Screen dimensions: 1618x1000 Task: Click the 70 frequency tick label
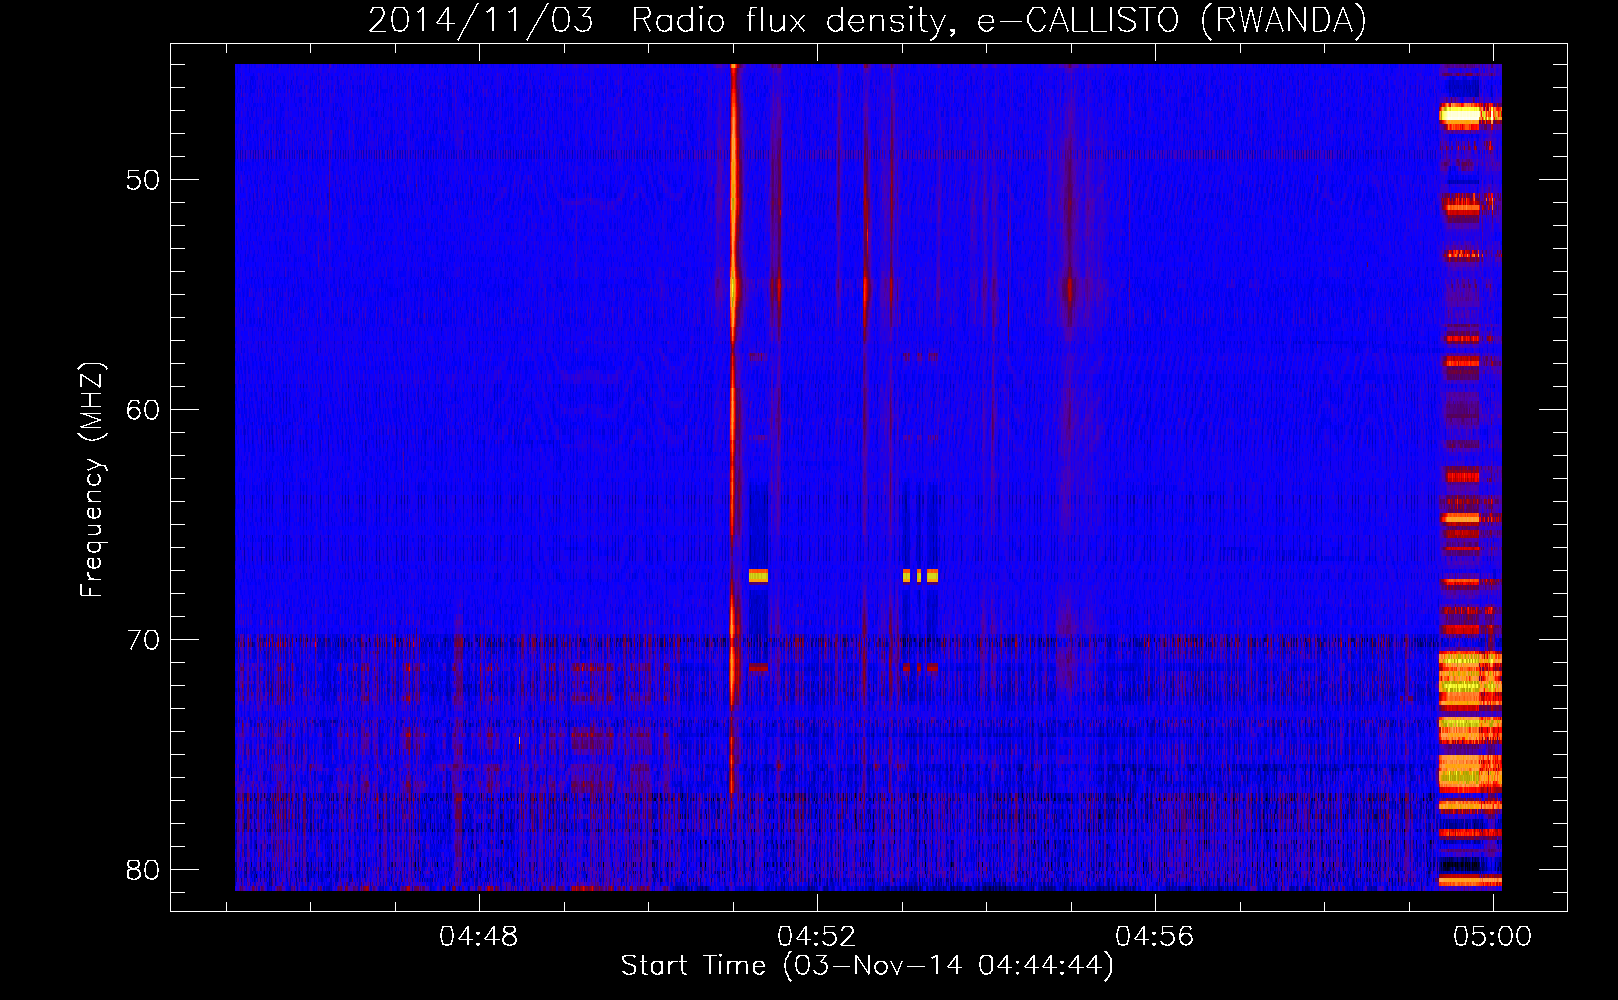click(143, 640)
